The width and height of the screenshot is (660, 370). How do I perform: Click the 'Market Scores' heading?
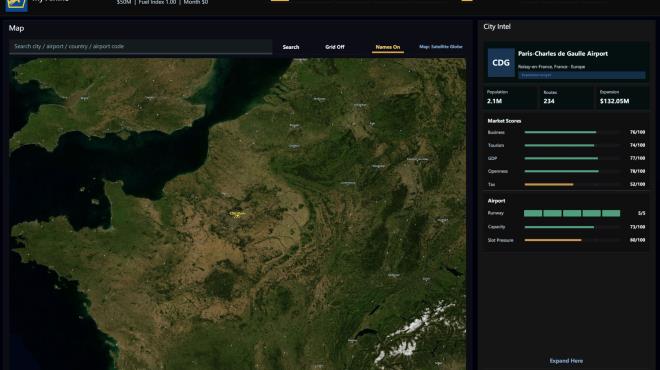click(504, 121)
